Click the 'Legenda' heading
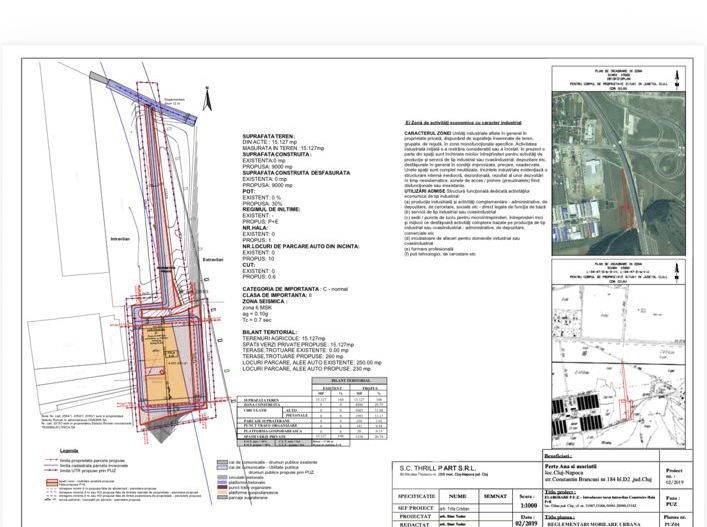The image size is (707, 527). 69,451
